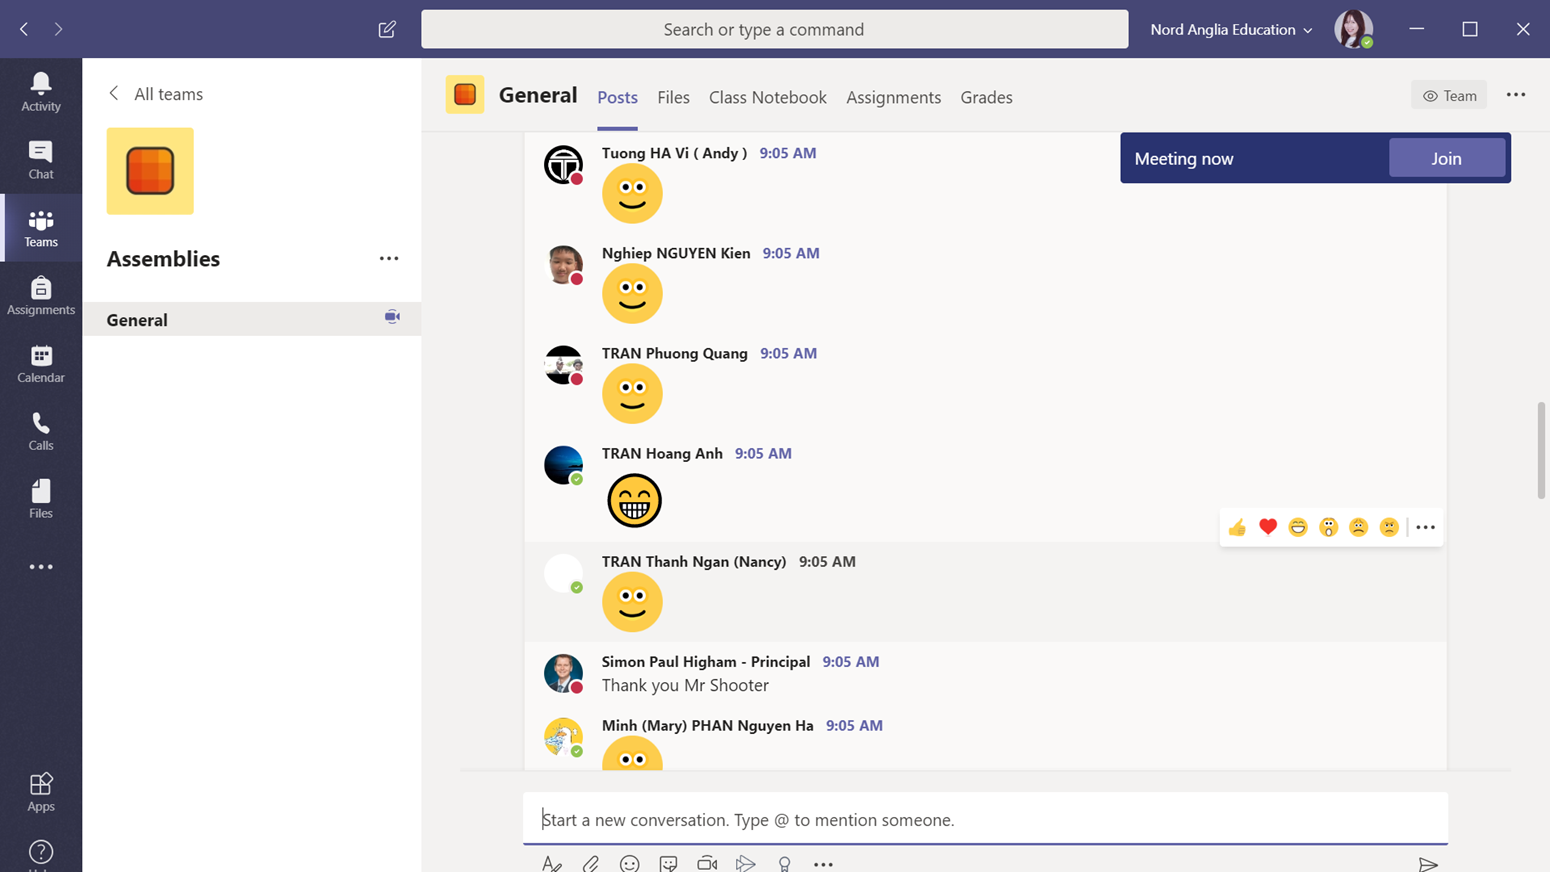Open Praise badge icon in compose bar

point(785,863)
